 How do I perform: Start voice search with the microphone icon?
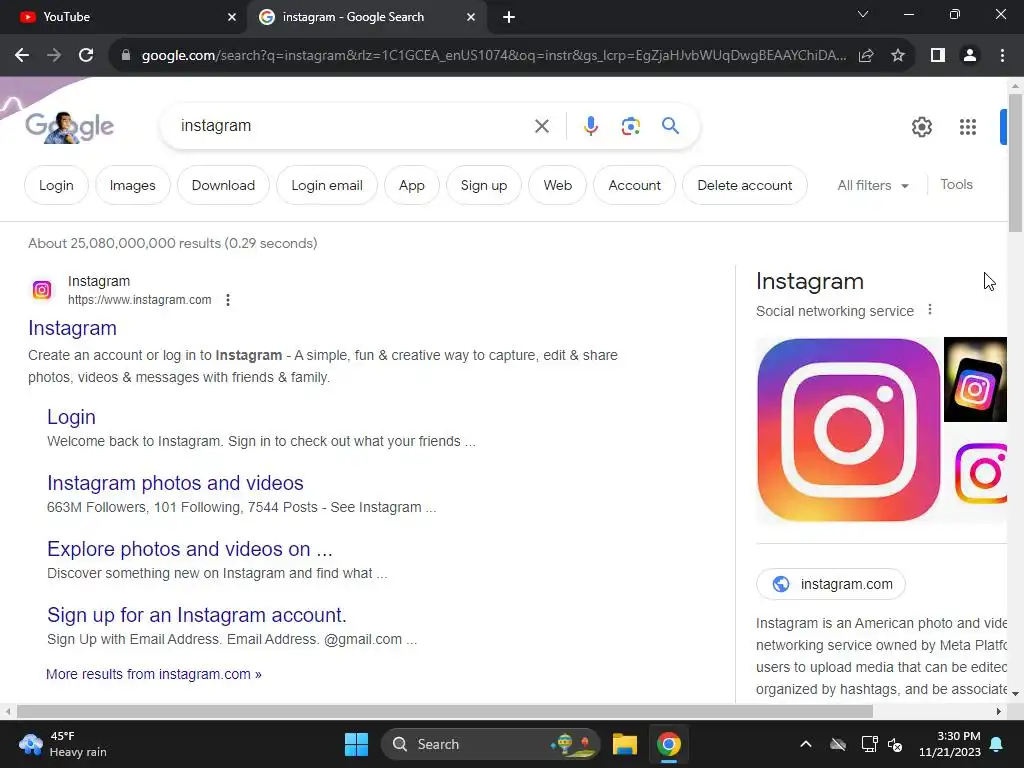point(590,126)
